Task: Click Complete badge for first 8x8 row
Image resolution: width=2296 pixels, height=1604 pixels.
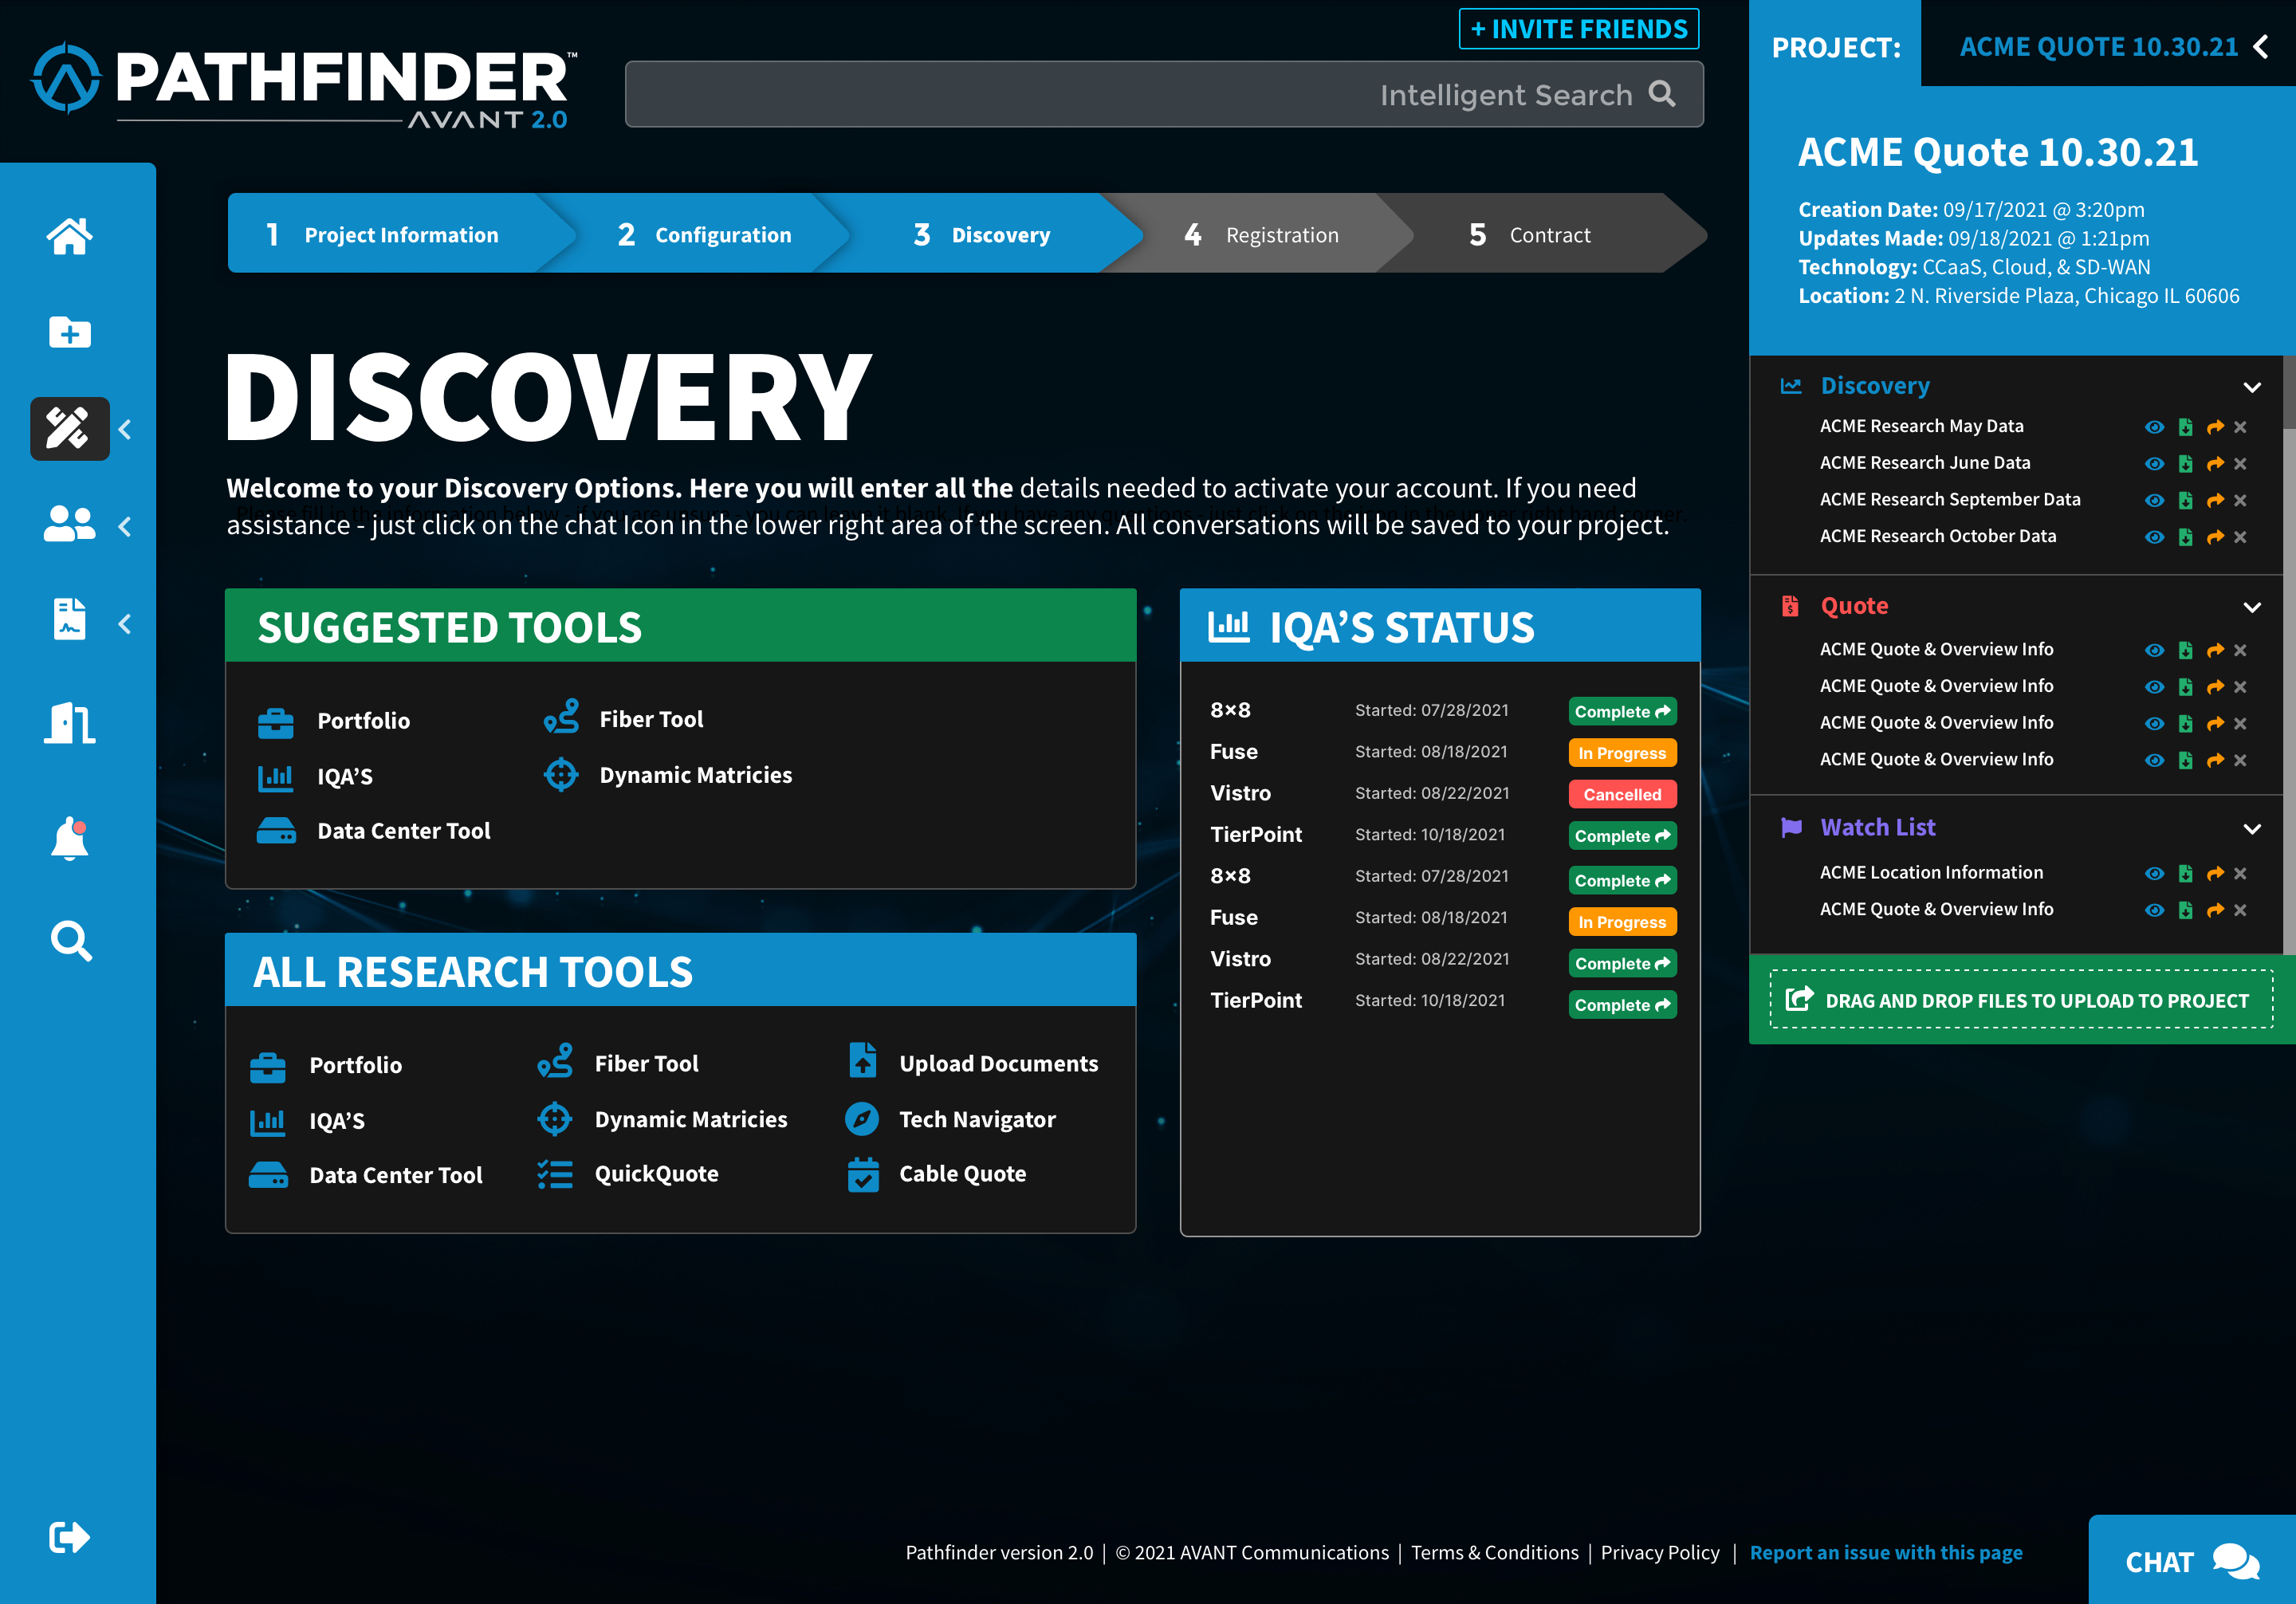Action: pos(1622,712)
